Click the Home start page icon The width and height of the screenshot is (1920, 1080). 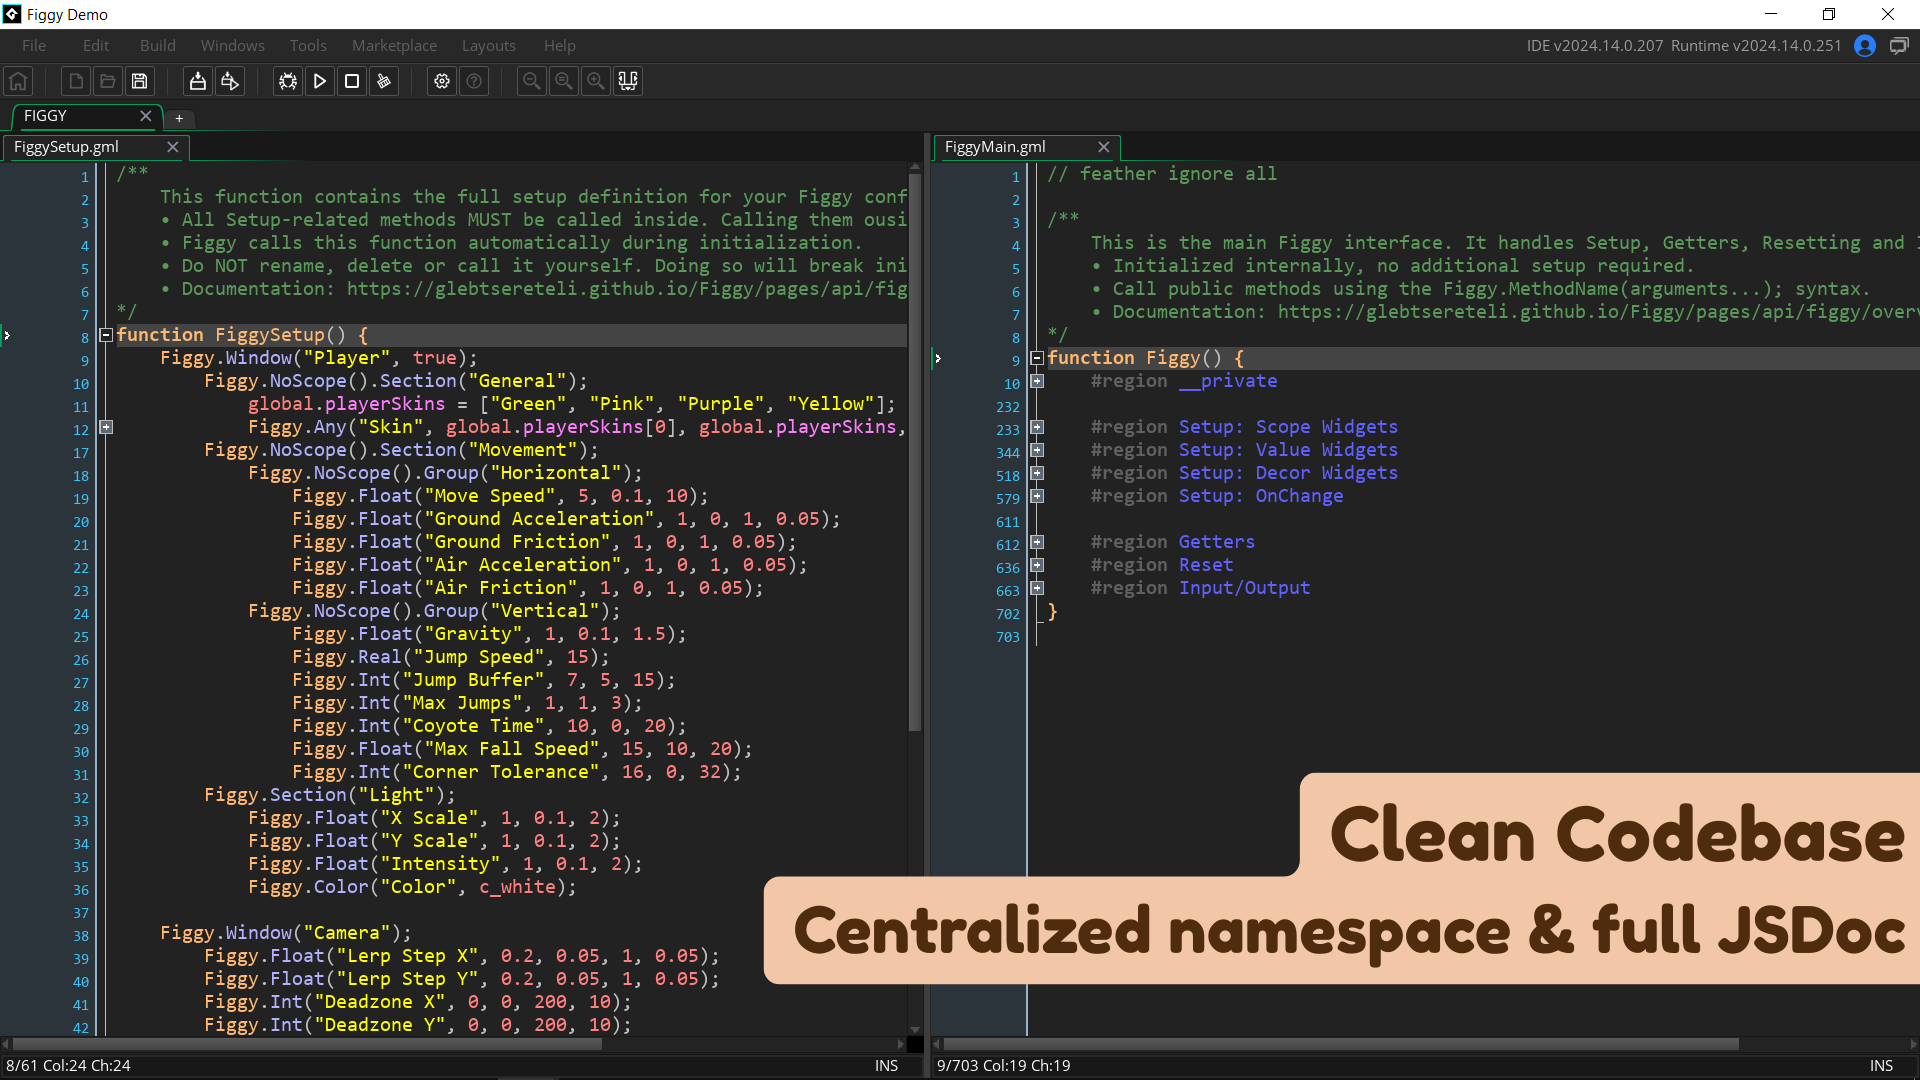(x=18, y=81)
